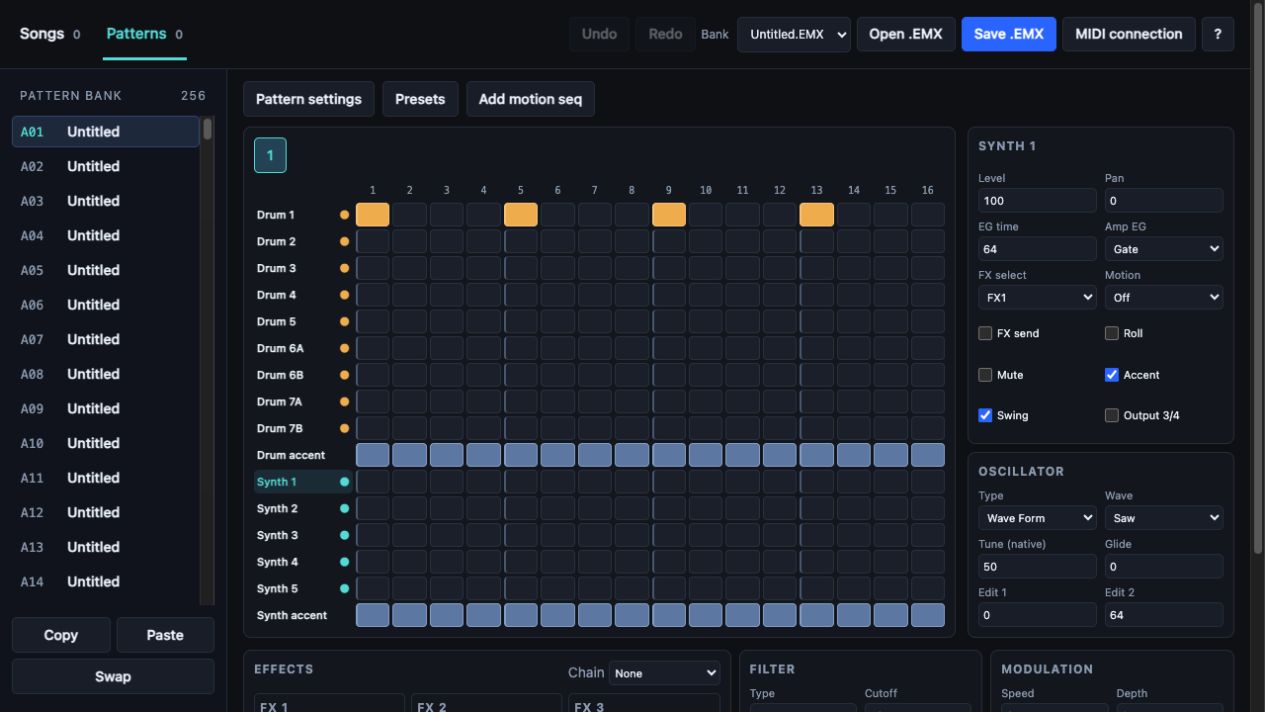
Task: Click the EG time input field
Action: pos(1037,249)
